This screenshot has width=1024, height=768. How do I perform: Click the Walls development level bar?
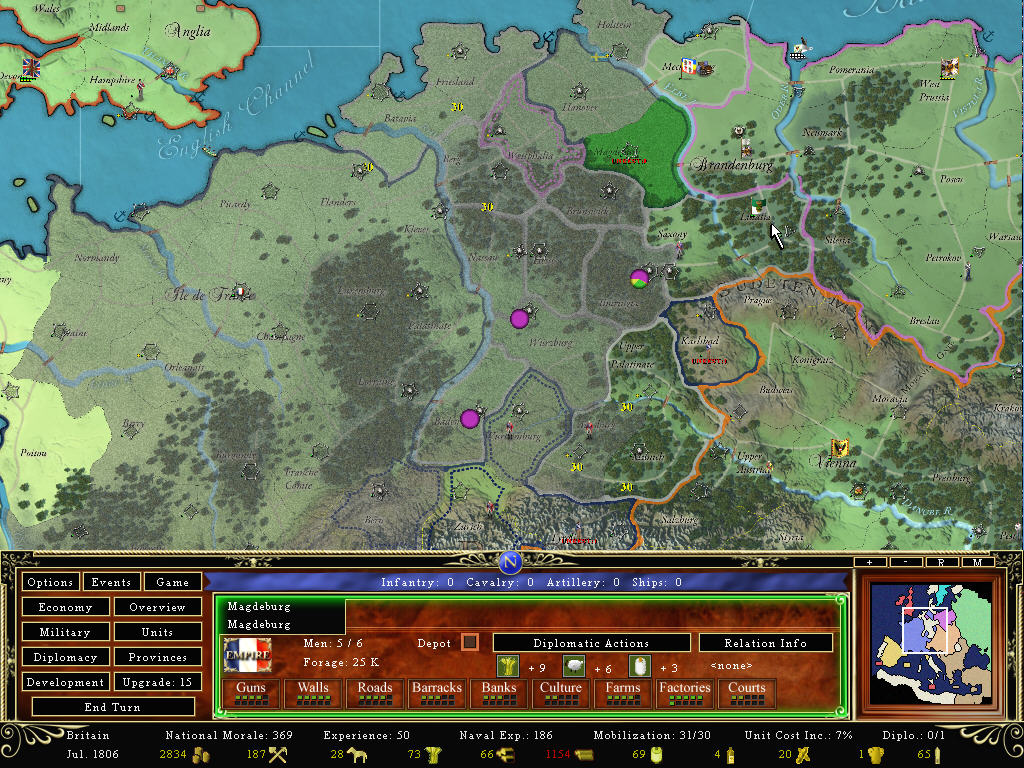tap(313, 700)
